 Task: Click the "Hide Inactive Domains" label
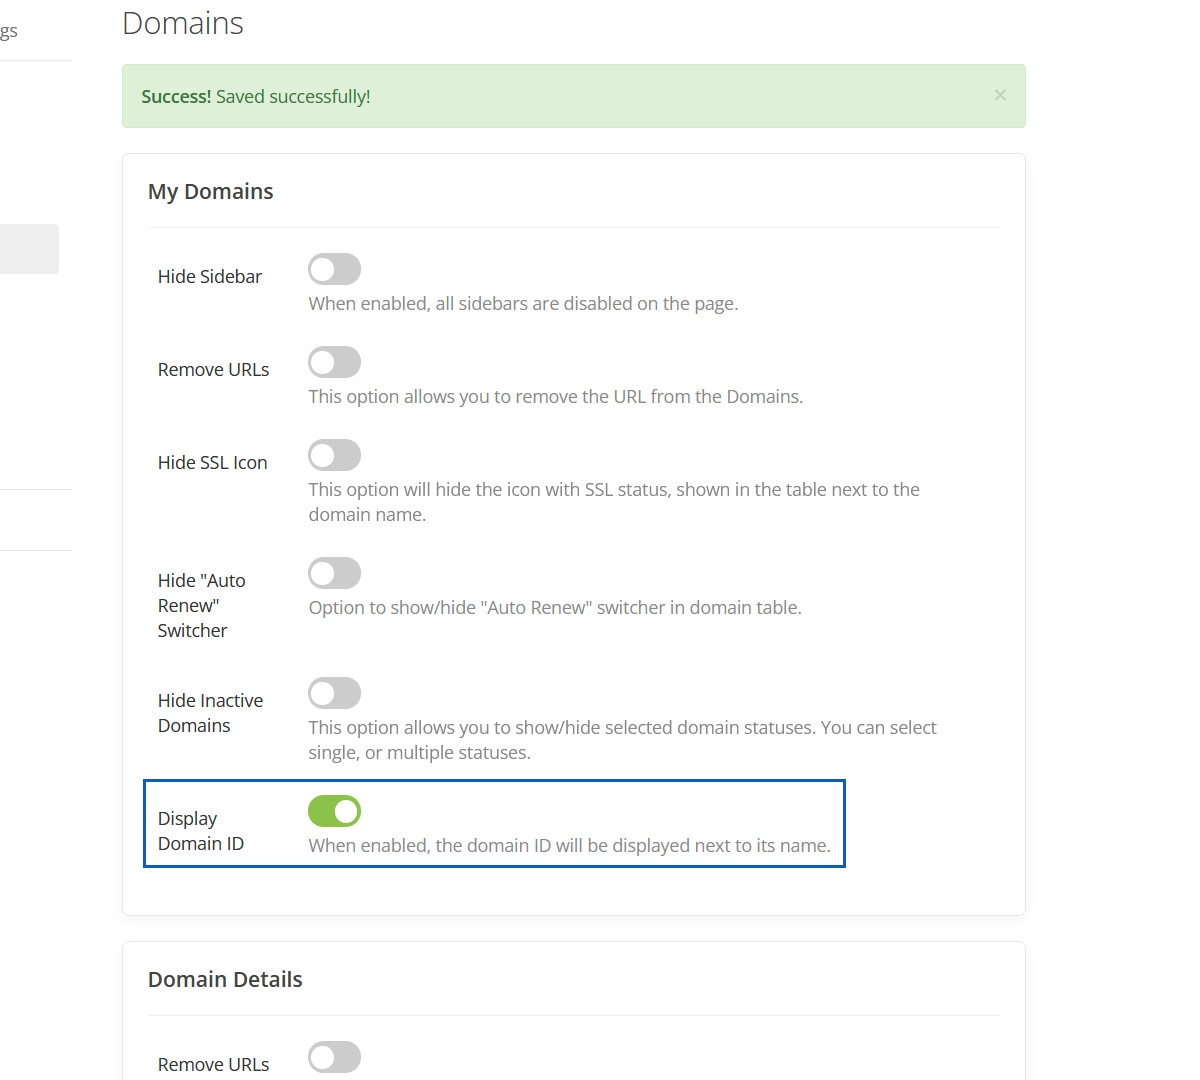pos(210,713)
